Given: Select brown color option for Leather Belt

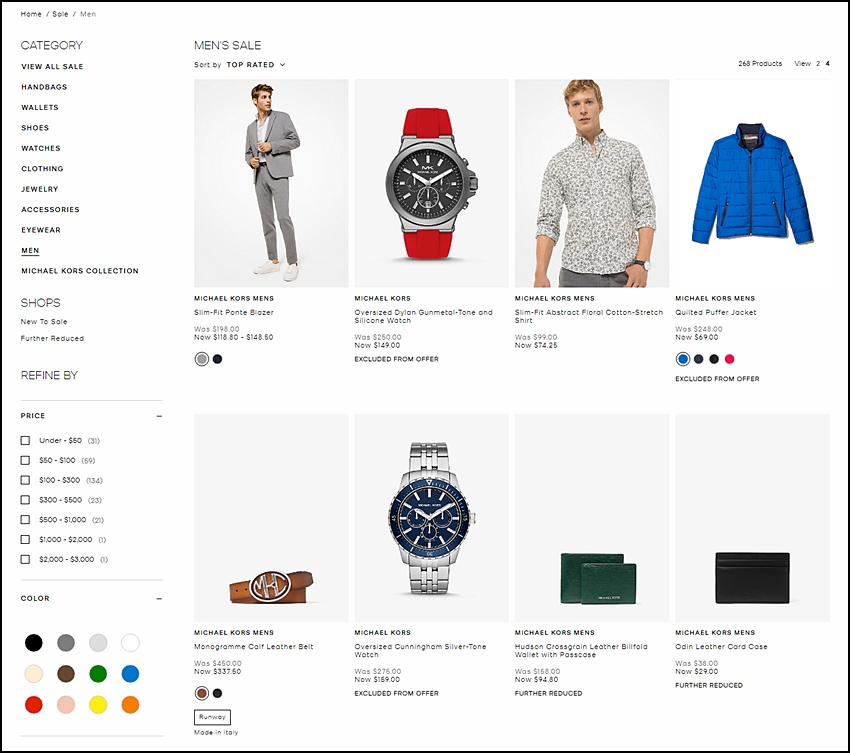Looking at the screenshot, I should (202, 693).
